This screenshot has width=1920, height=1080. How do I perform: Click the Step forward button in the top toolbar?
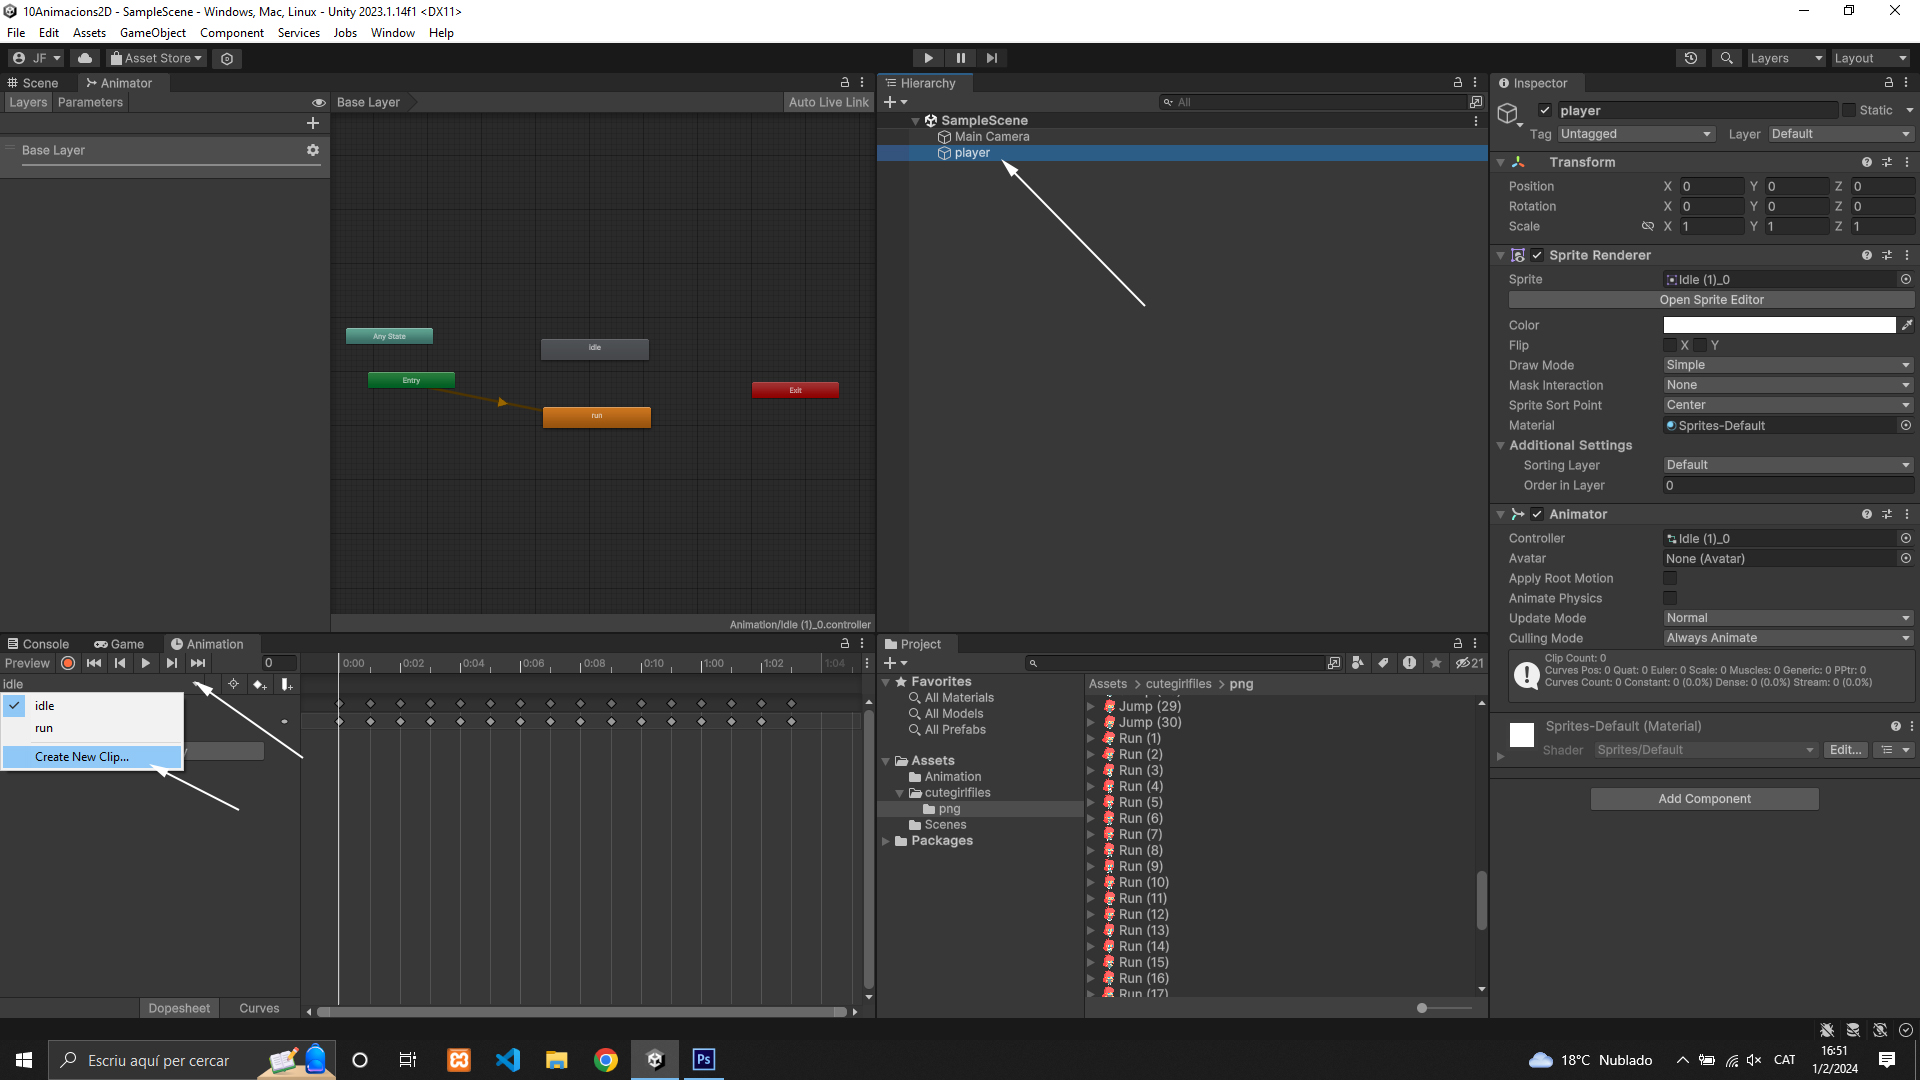tap(991, 58)
